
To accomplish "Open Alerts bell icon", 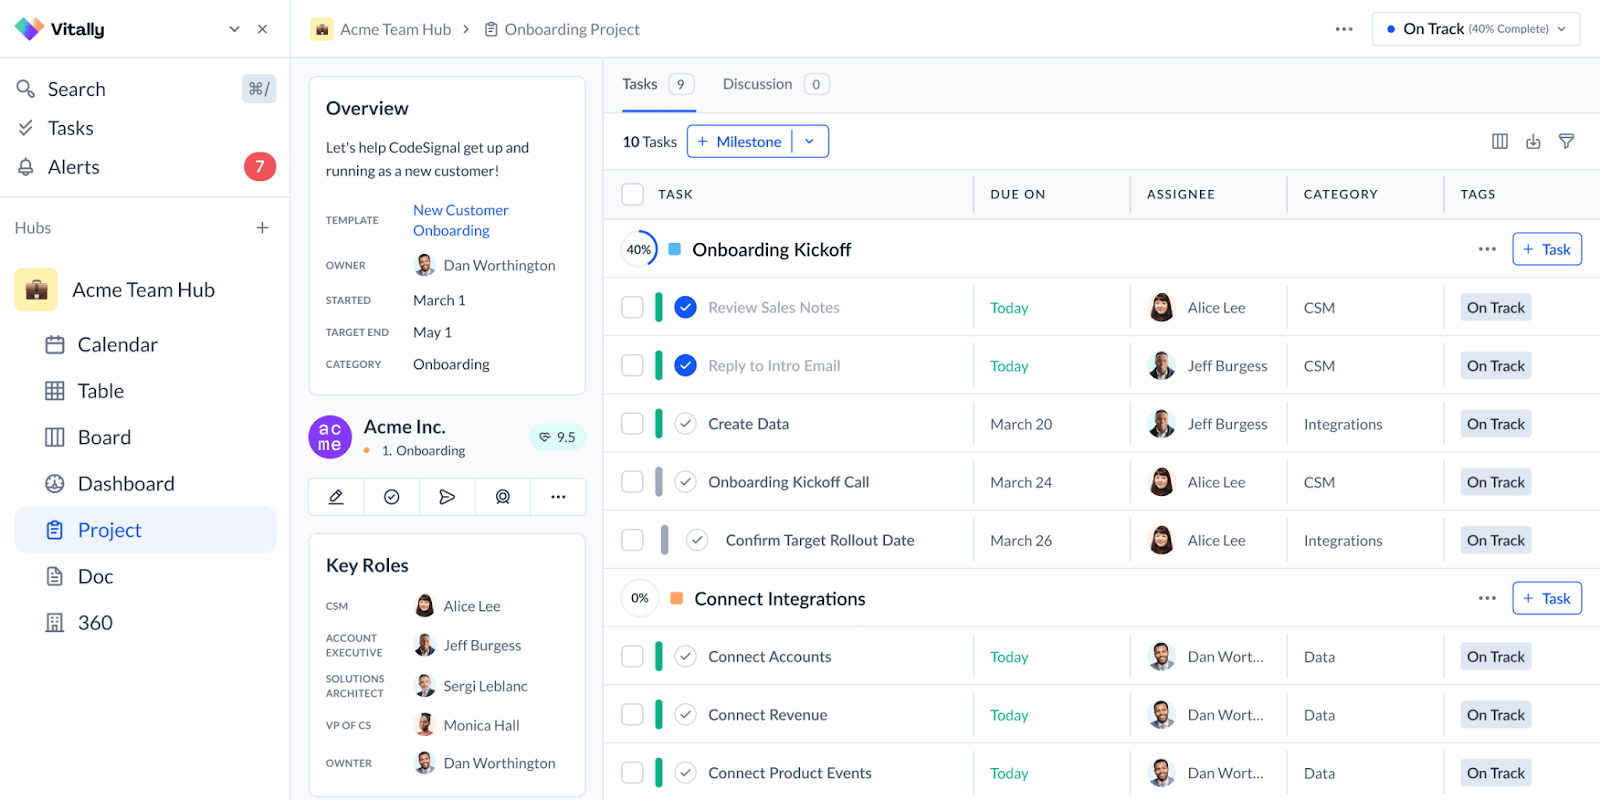I will click(26, 167).
